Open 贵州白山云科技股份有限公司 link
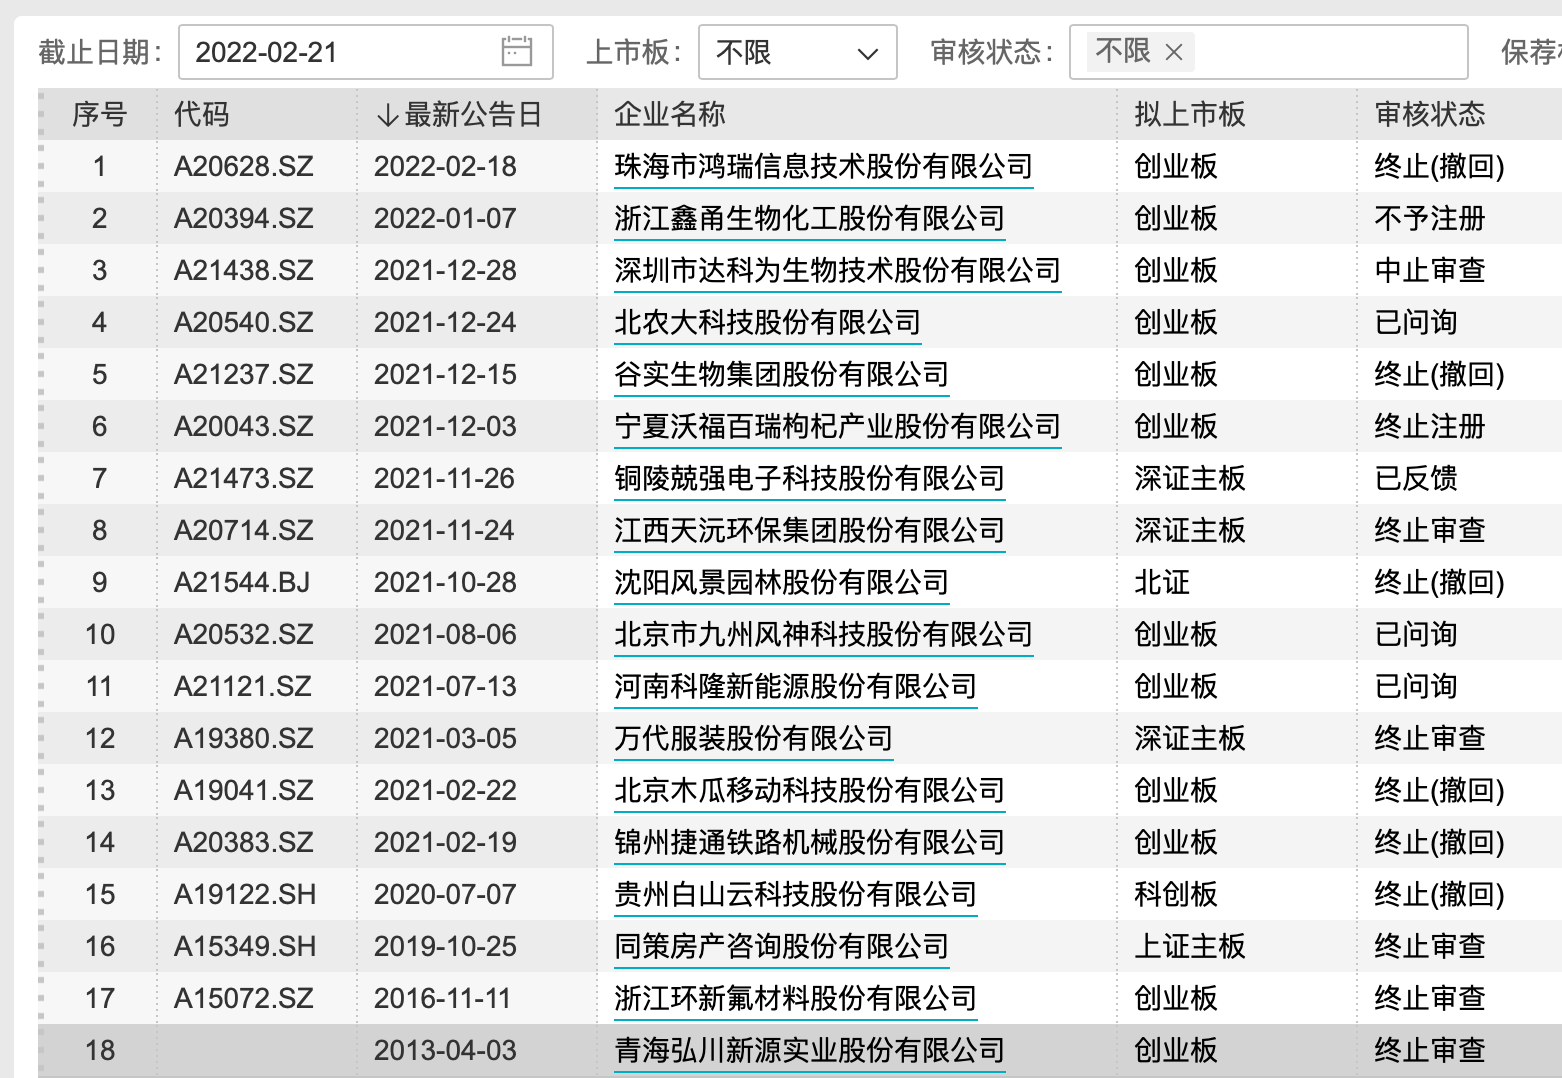 795,894
